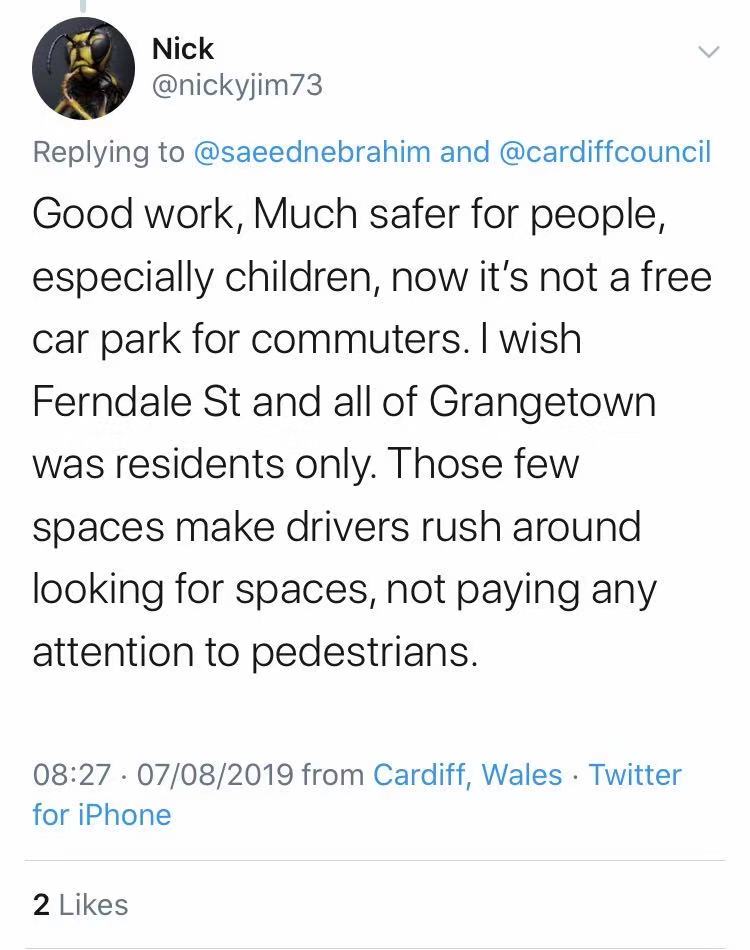Expand the tweet options chevron
750x950 pixels.
click(x=708, y=51)
